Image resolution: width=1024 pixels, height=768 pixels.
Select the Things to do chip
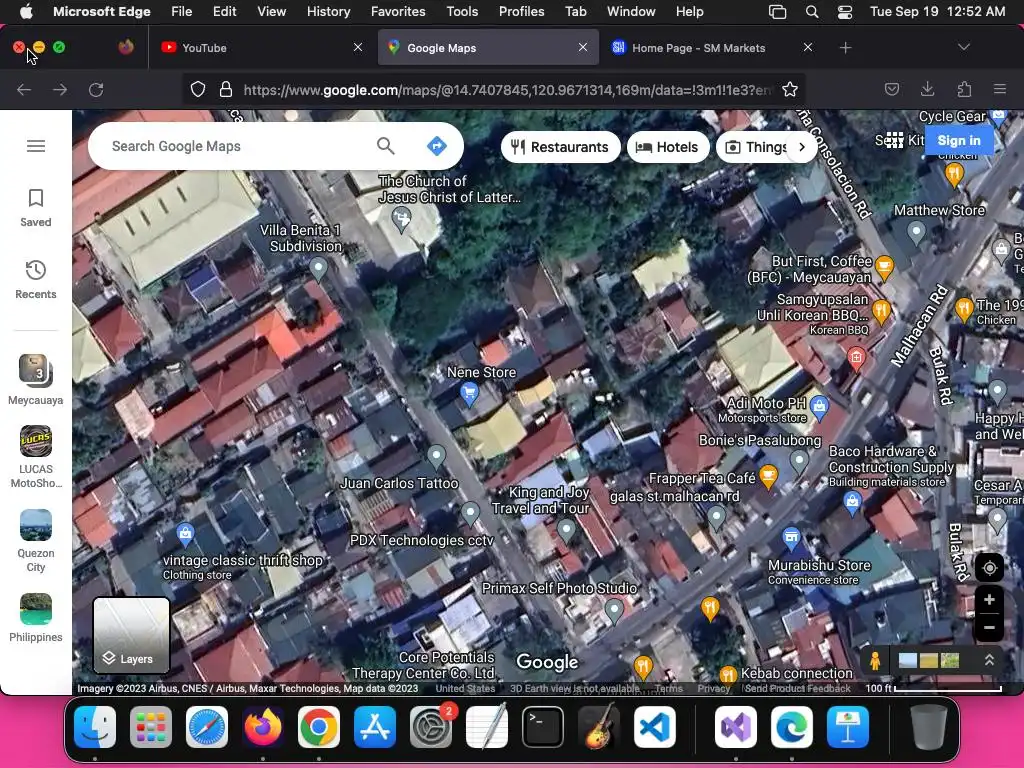coord(756,147)
